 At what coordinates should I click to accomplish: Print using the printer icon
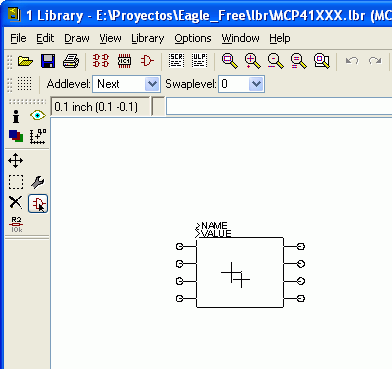[71, 61]
